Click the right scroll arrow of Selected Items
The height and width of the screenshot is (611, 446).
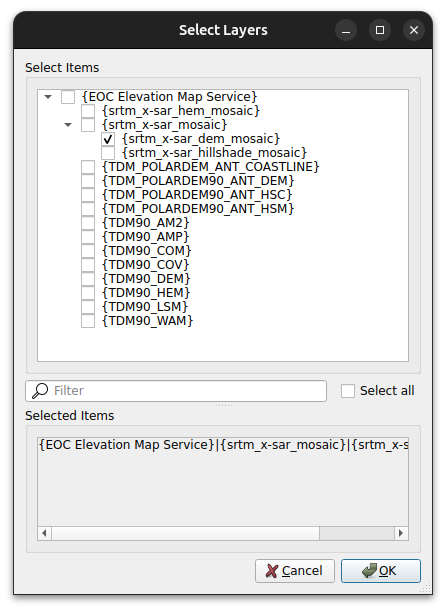[401, 533]
